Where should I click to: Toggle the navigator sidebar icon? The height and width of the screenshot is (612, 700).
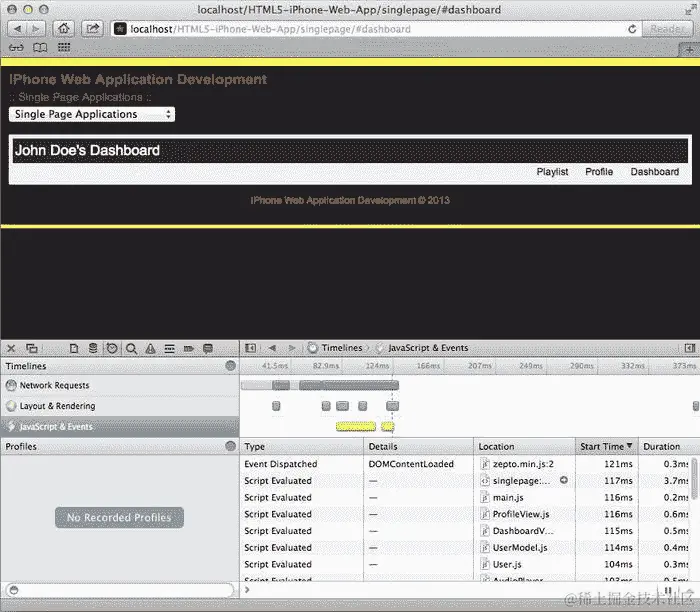coord(250,348)
